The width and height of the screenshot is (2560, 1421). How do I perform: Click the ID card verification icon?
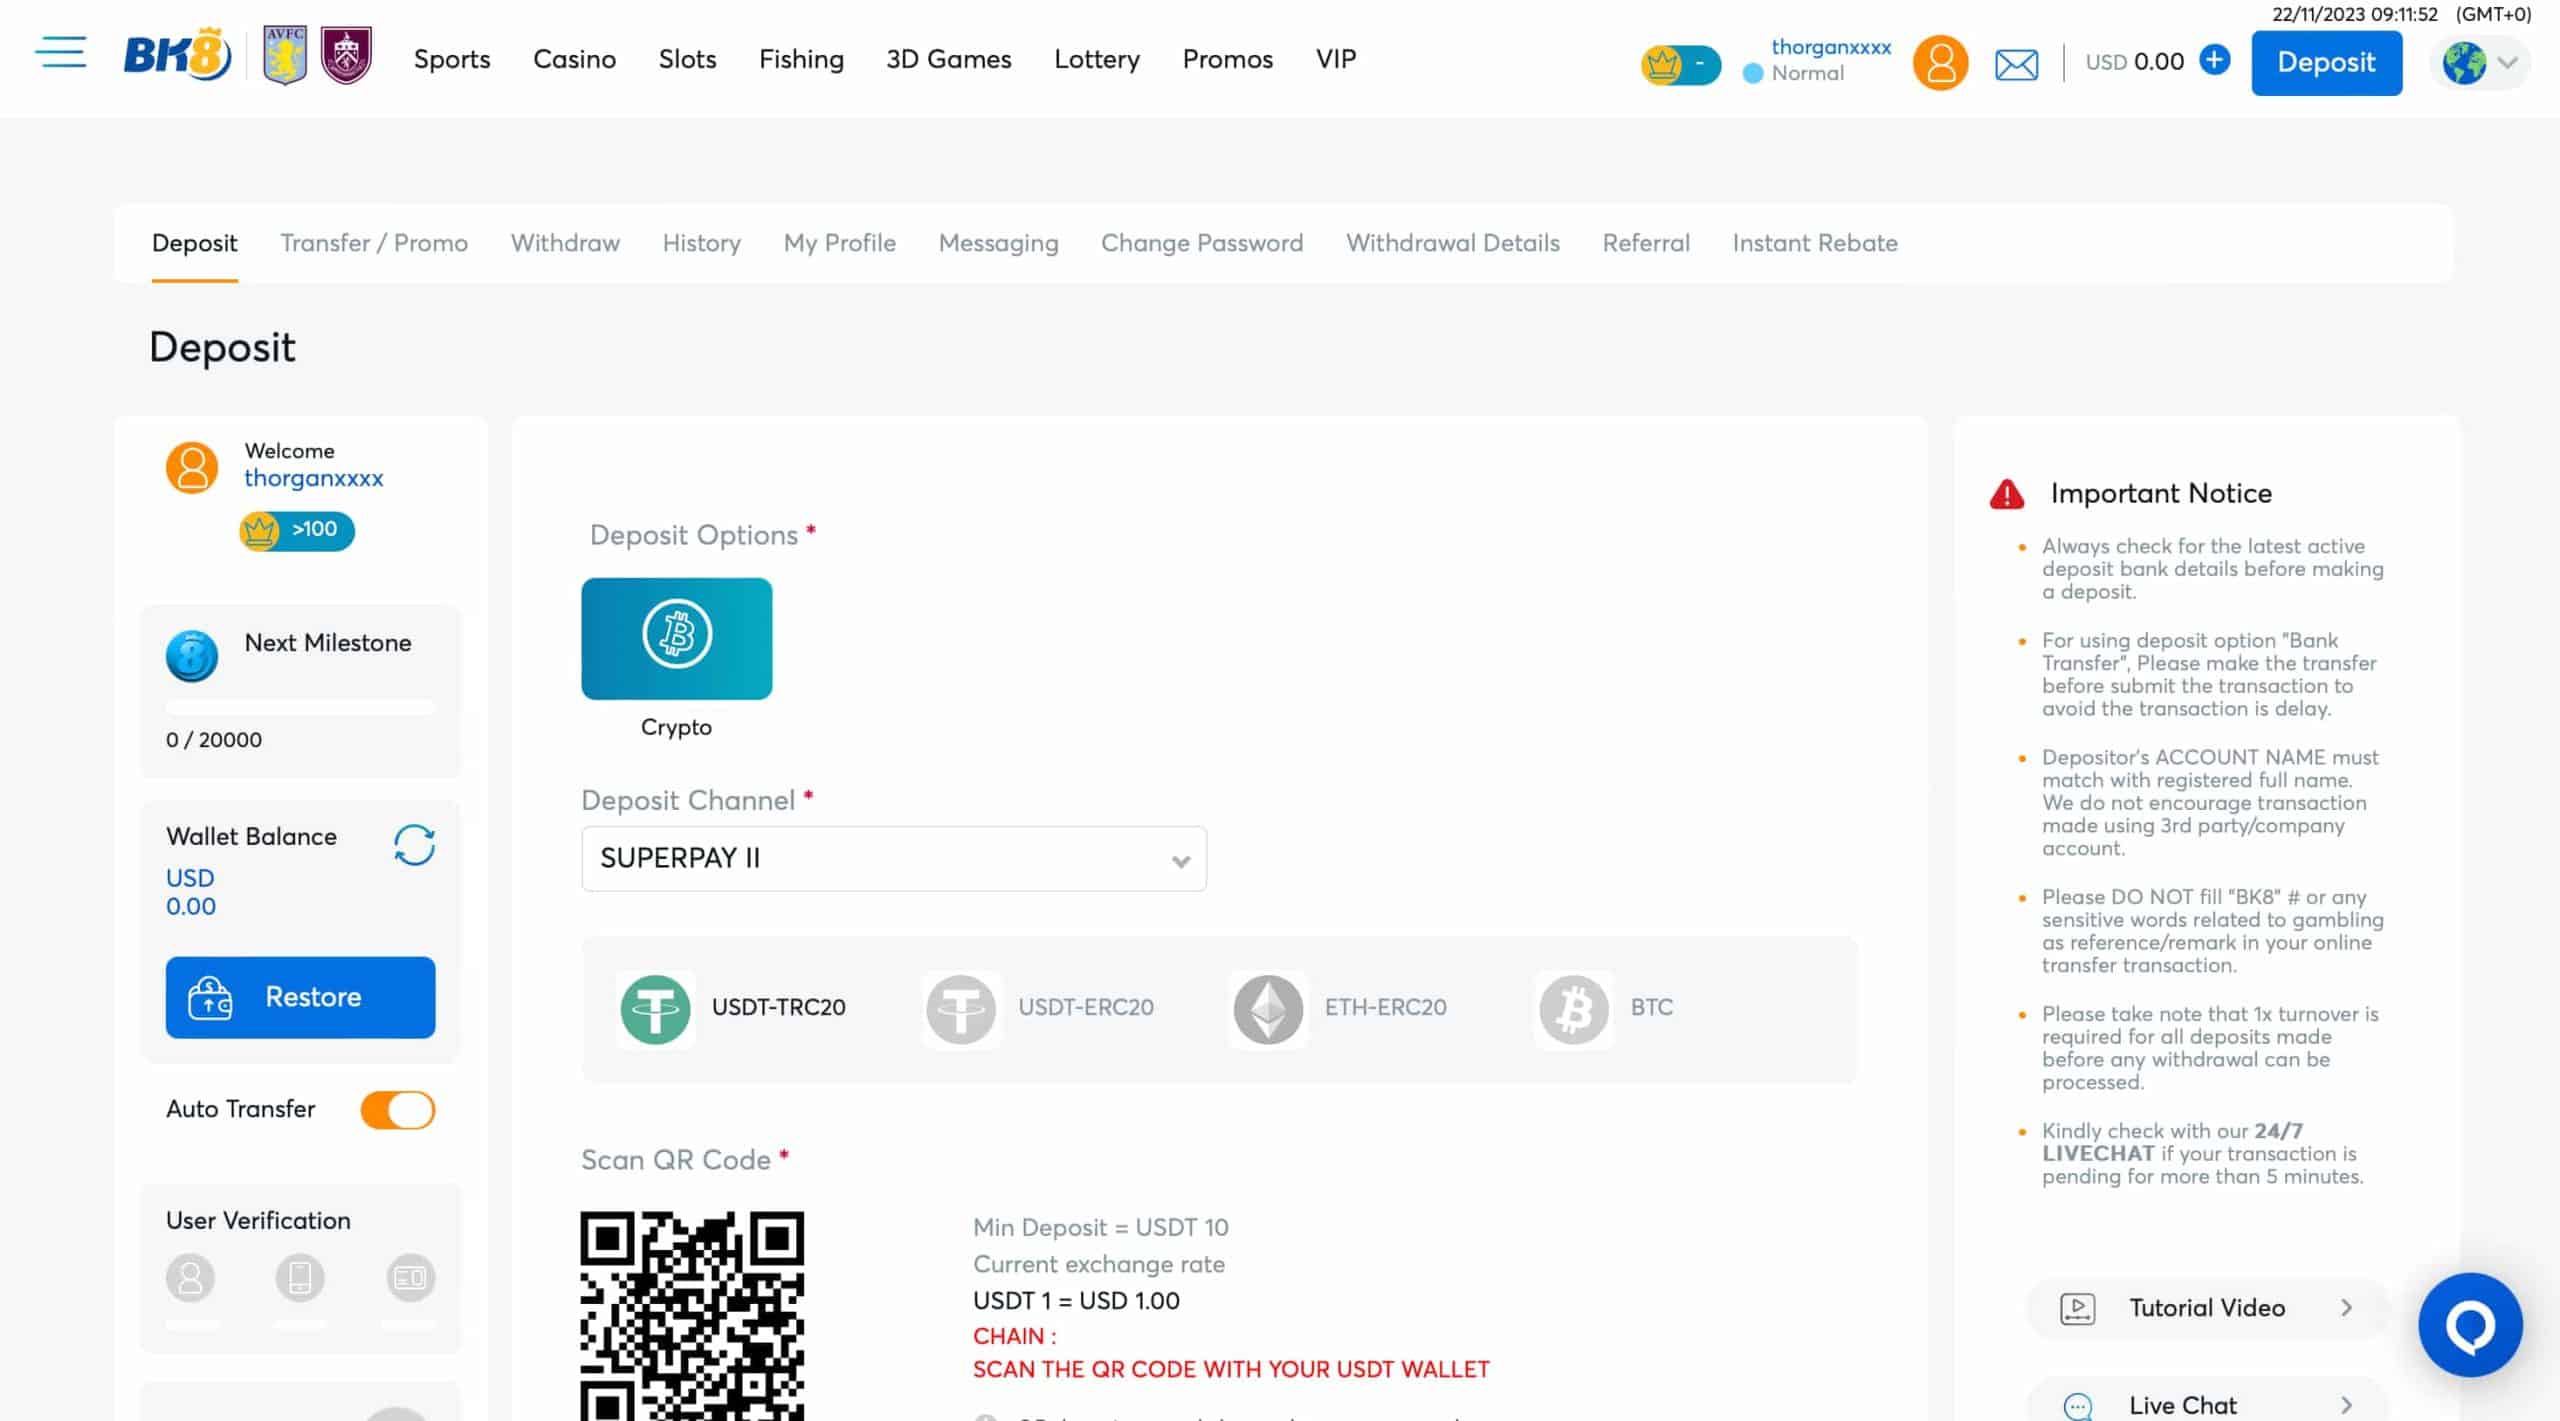pos(410,1277)
